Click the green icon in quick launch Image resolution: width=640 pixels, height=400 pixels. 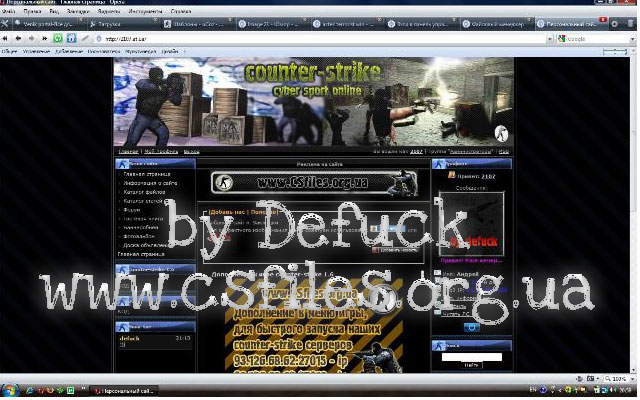(x=70, y=391)
